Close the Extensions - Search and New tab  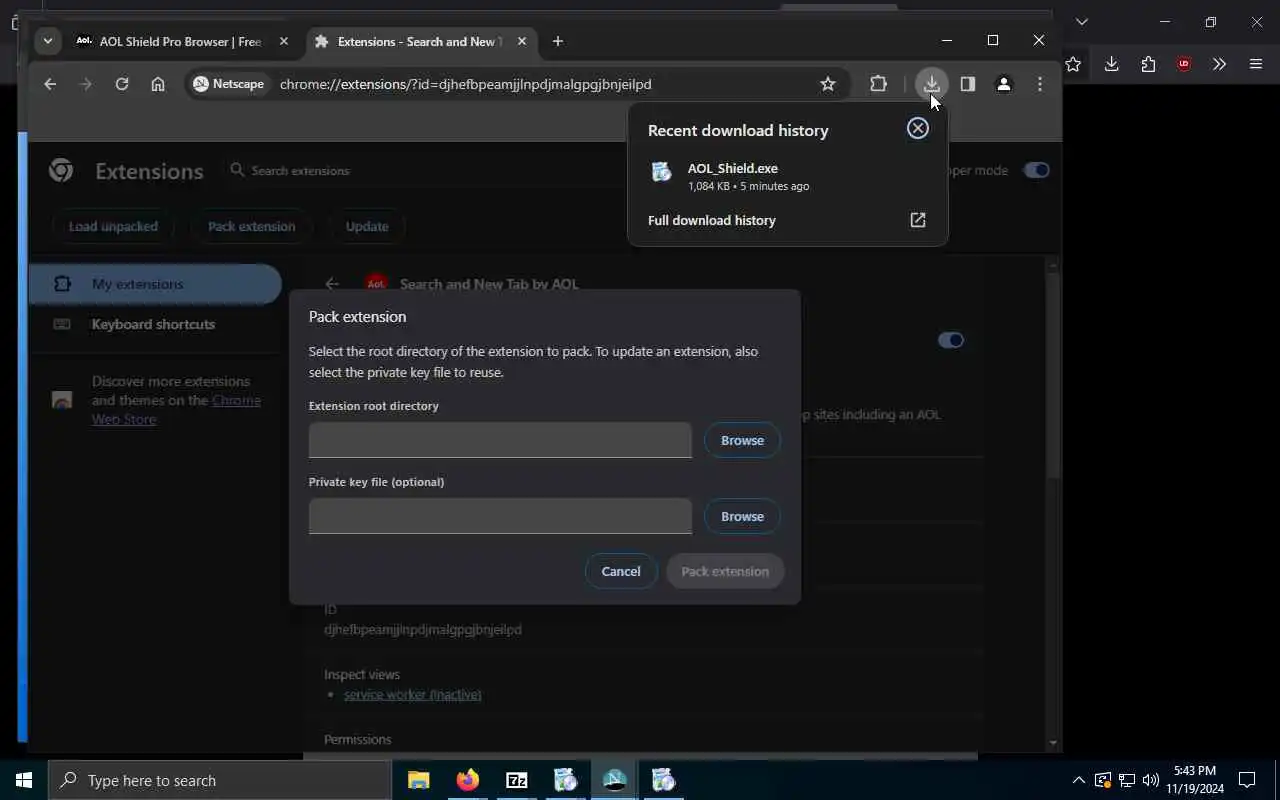click(522, 41)
